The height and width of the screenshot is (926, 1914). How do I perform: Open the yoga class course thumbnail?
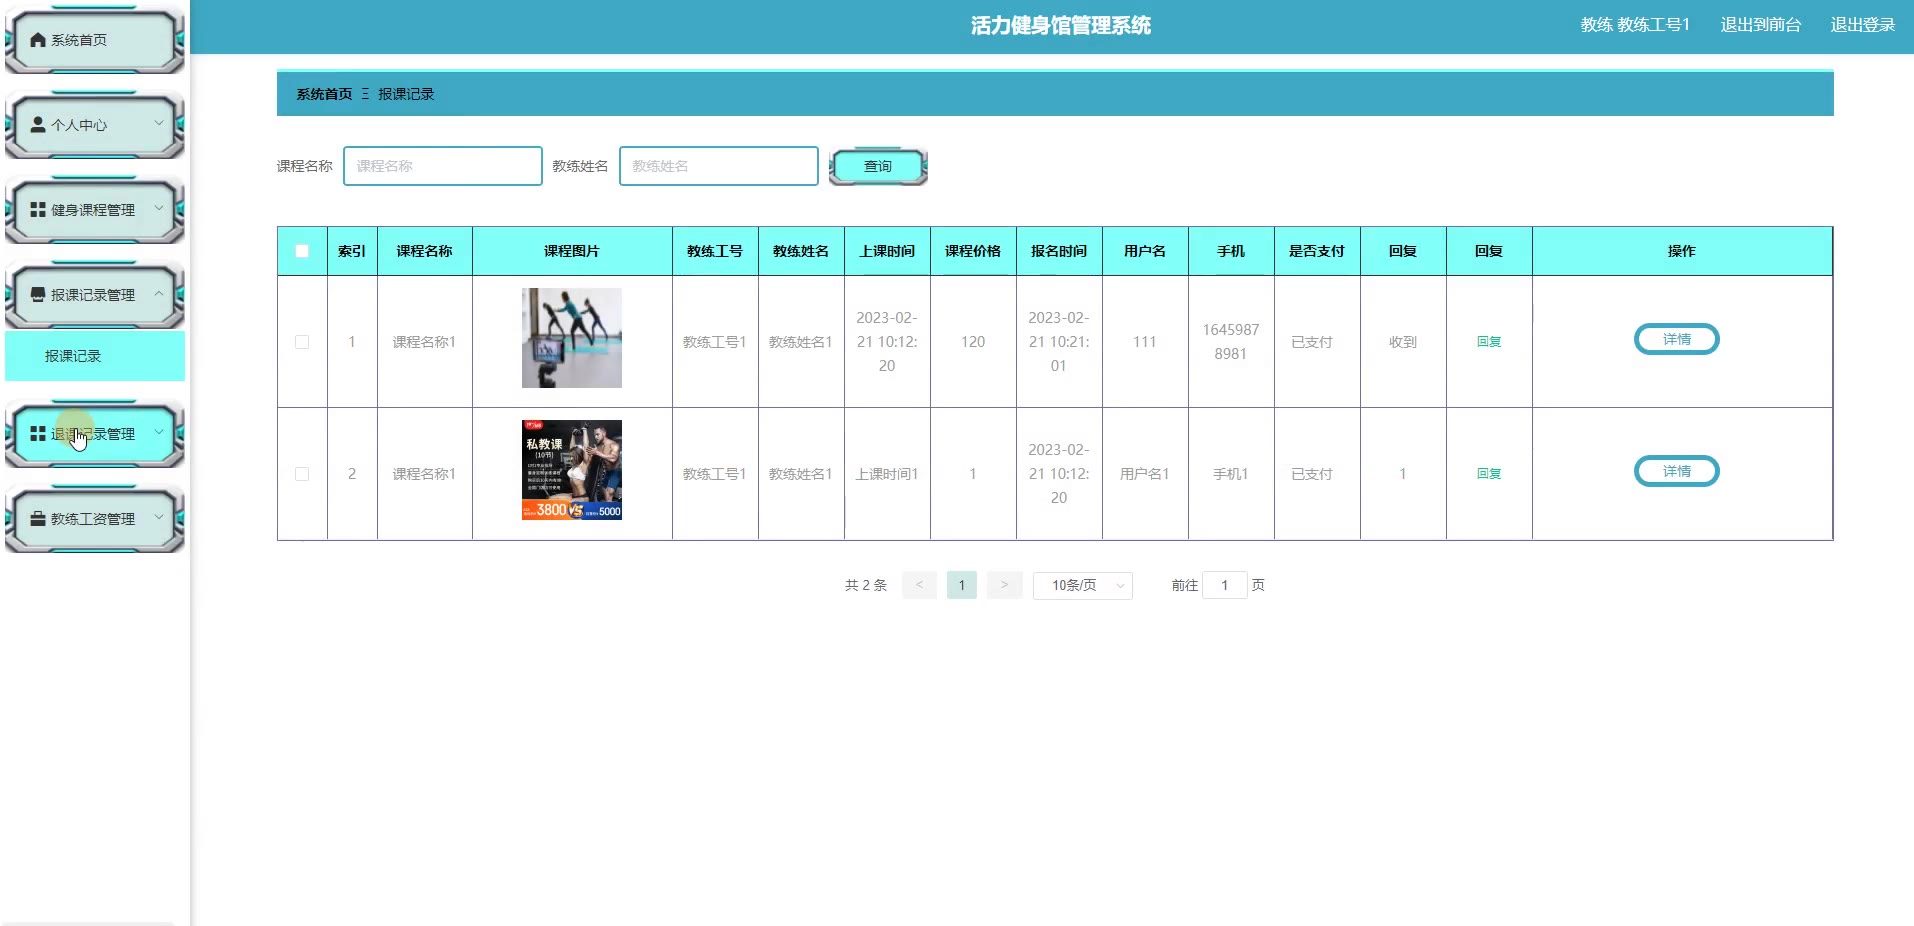coord(572,338)
